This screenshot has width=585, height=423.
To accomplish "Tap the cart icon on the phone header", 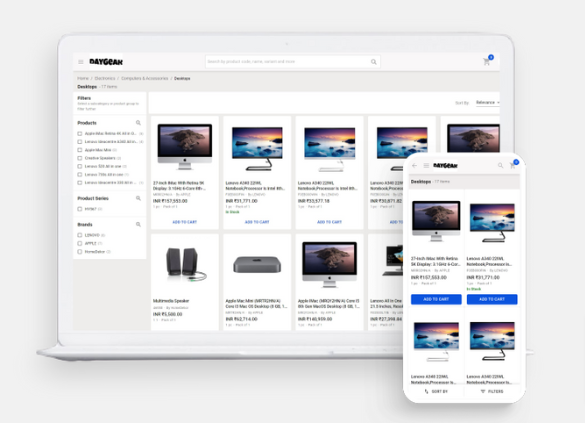I will tap(513, 164).
